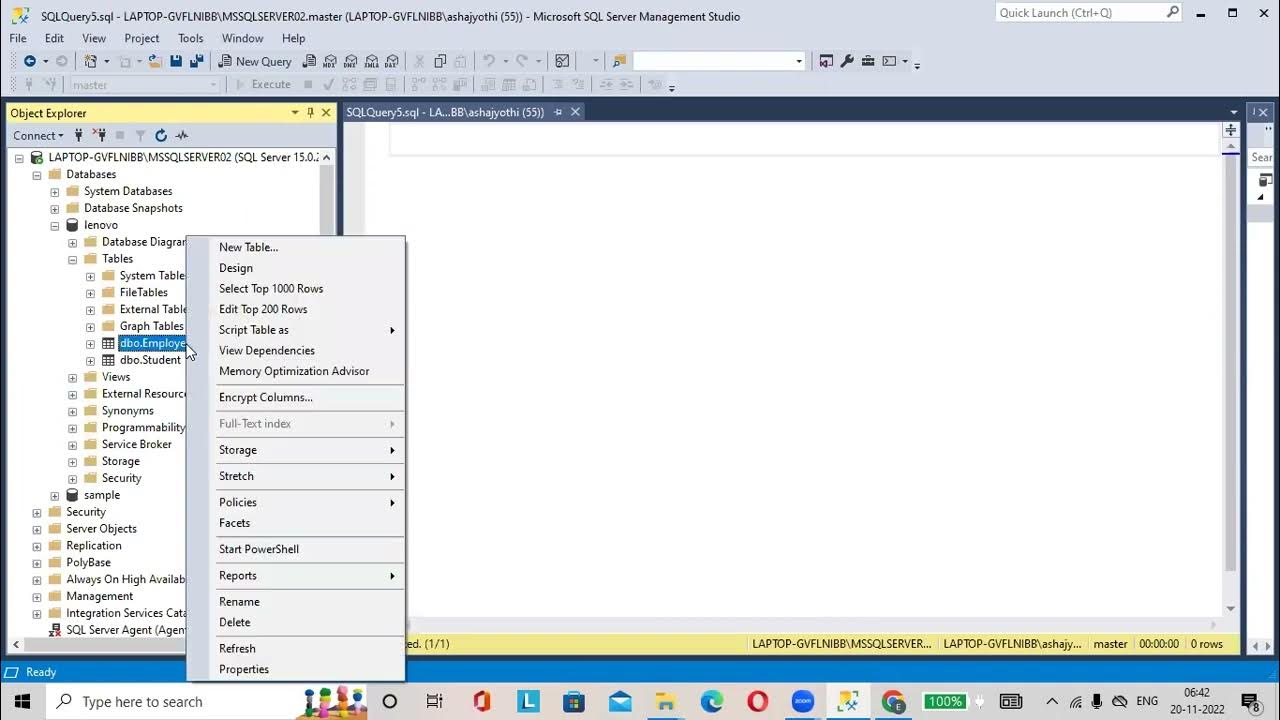This screenshot has width=1280, height=720.
Task: Click the Disconnect icon in Object Explorer
Action: (x=99, y=135)
